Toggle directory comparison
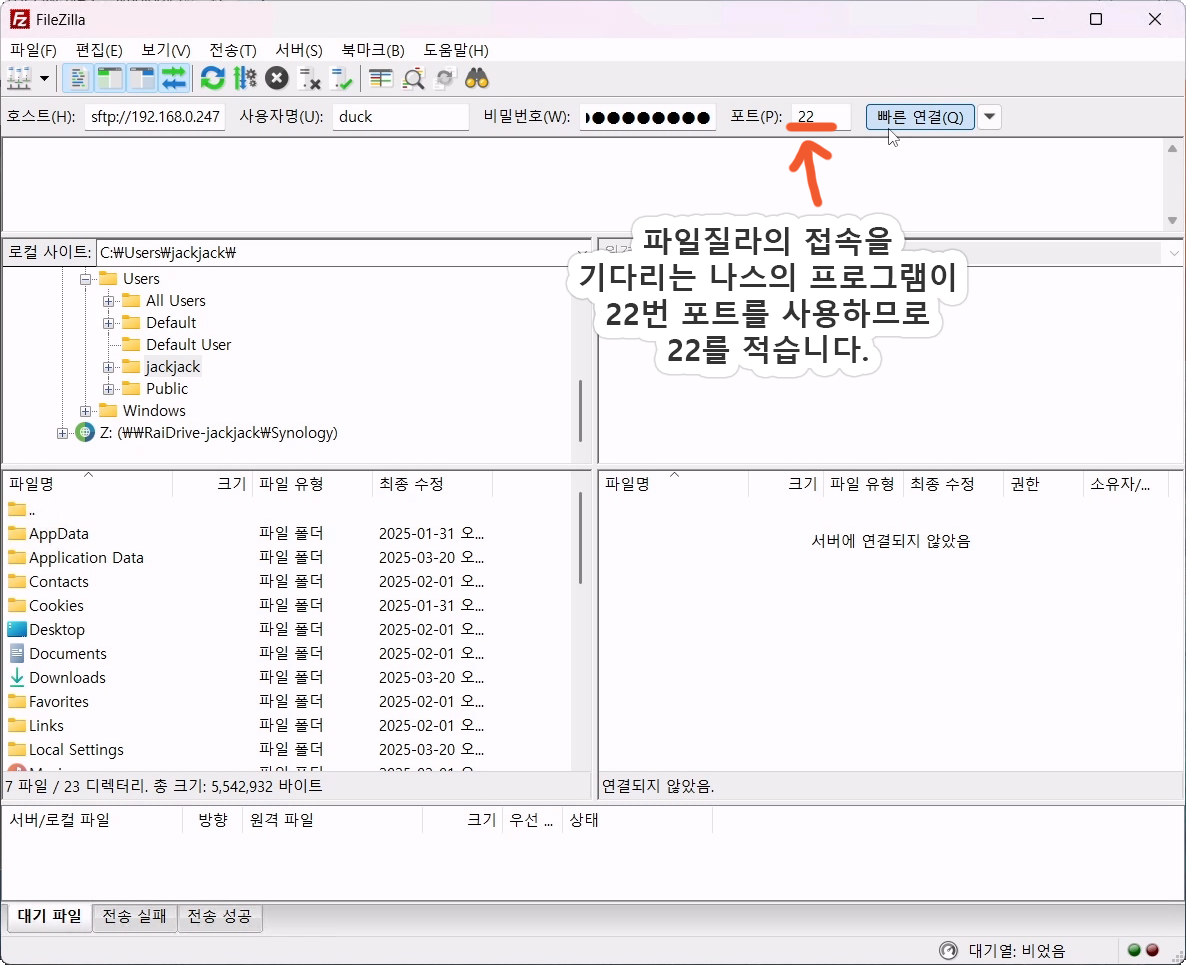The image size is (1186, 965). 413,78
